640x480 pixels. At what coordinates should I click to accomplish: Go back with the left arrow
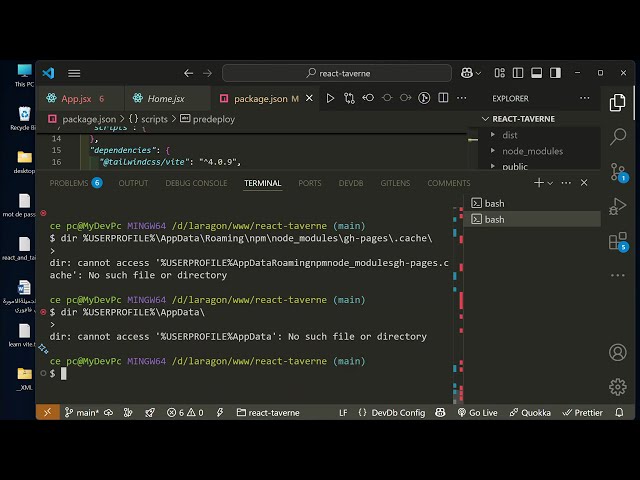click(188, 73)
